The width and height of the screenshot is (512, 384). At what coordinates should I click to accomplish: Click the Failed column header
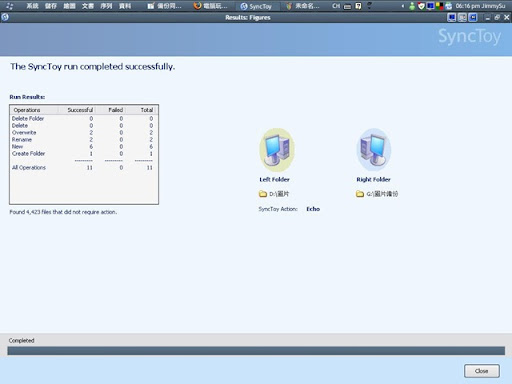pyautogui.click(x=110, y=110)
